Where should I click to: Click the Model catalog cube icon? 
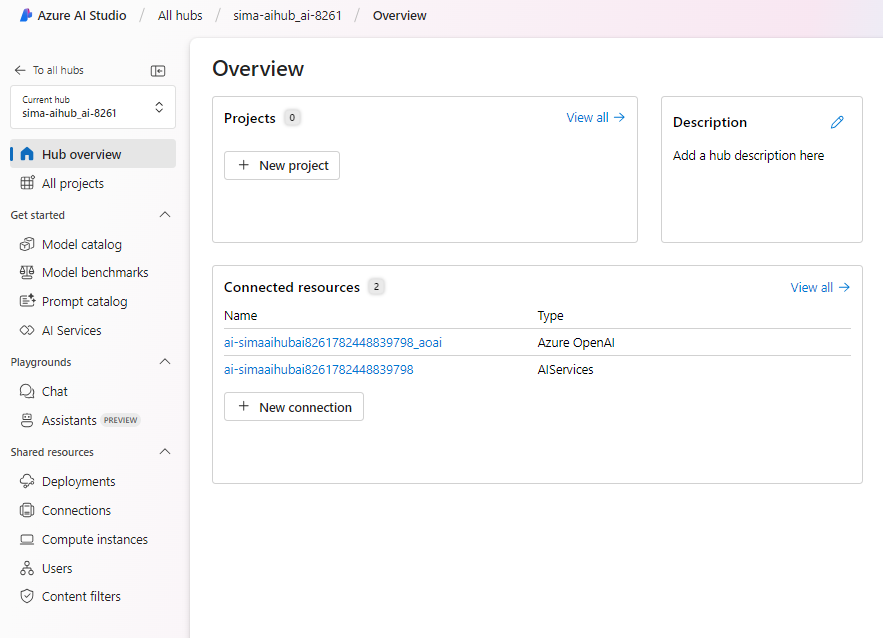pos(27,244)
